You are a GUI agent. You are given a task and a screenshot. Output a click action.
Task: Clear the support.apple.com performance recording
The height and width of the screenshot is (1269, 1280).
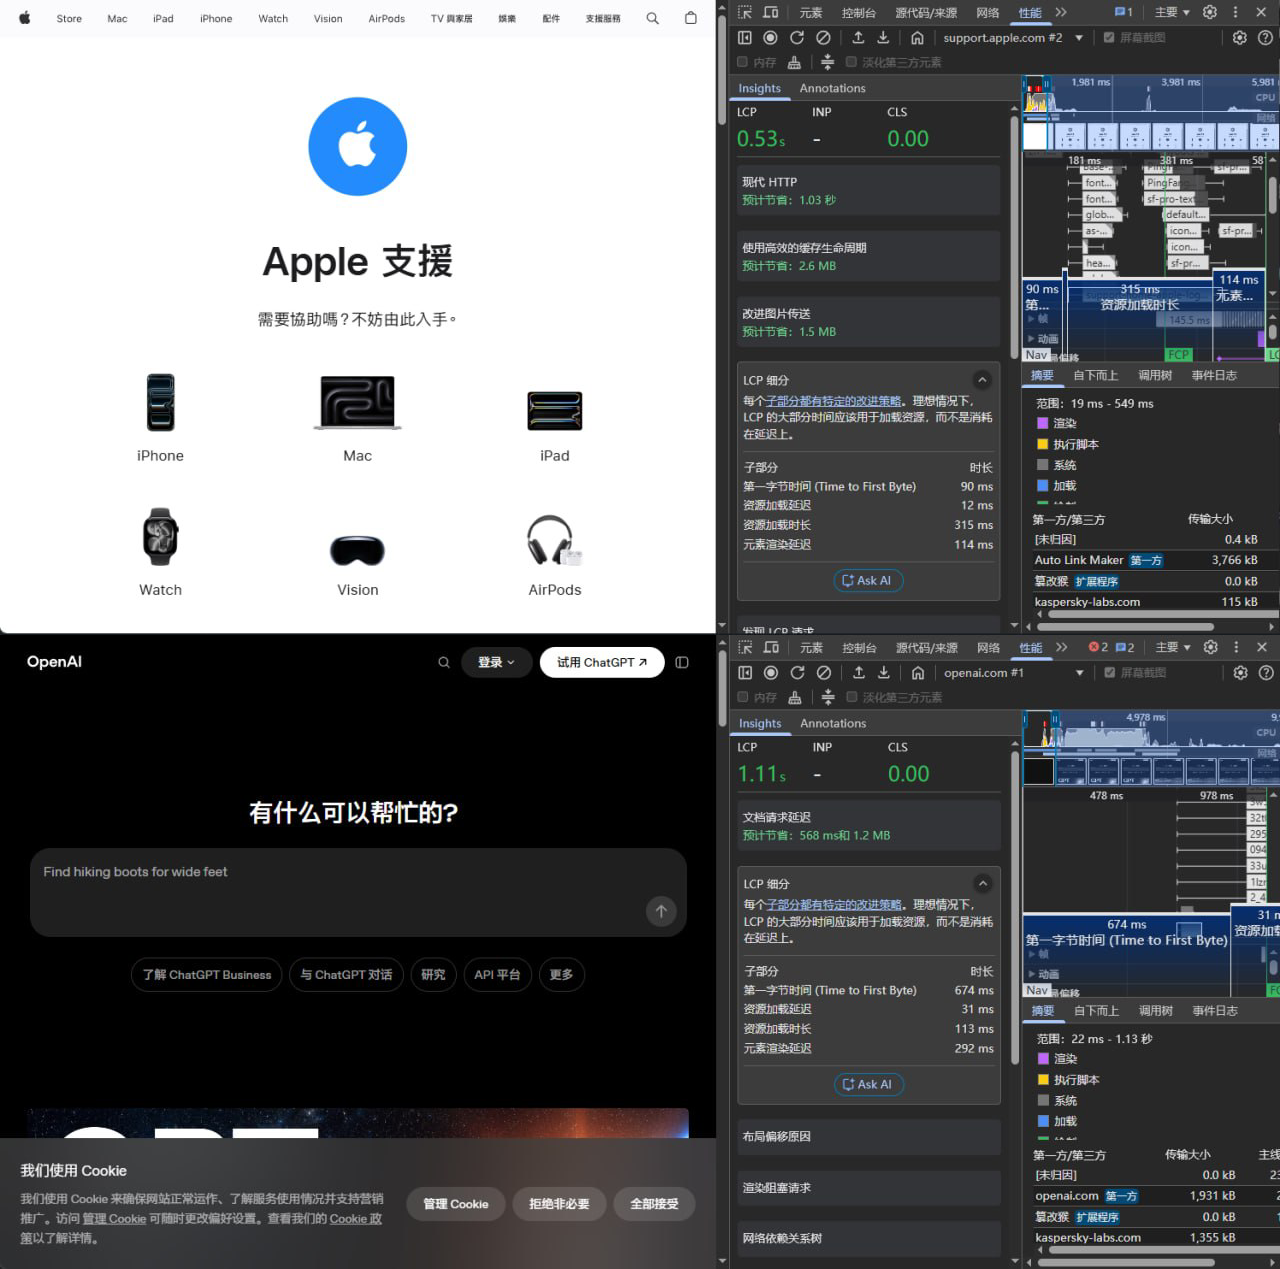pyautogui.click(x=823, y=37)
